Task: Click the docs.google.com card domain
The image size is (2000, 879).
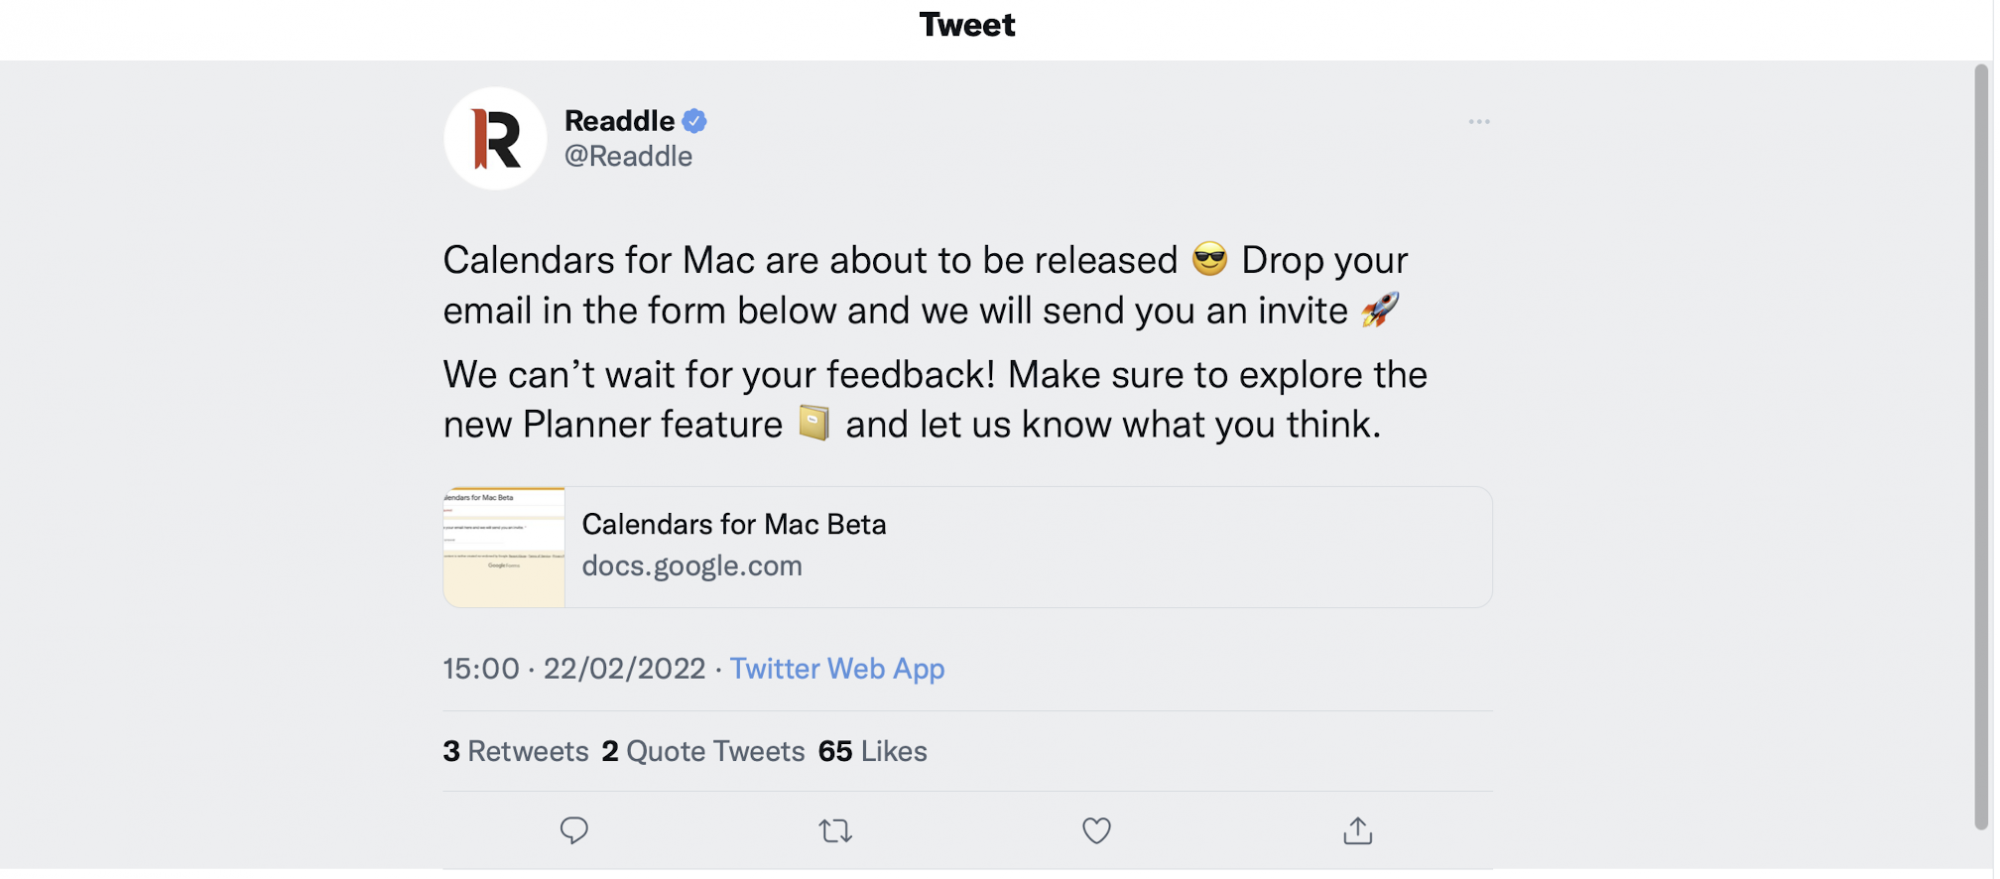Action: click(692, 566)
